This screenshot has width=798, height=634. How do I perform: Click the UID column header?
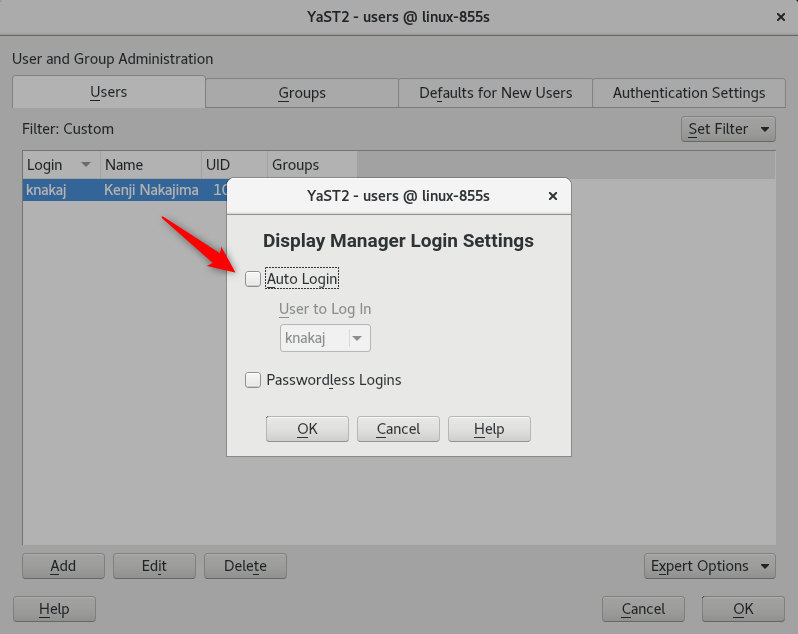234,165
